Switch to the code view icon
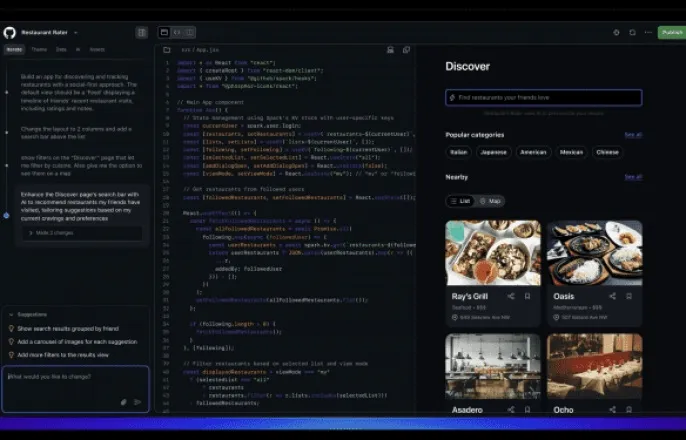 [x=177, y=32]
